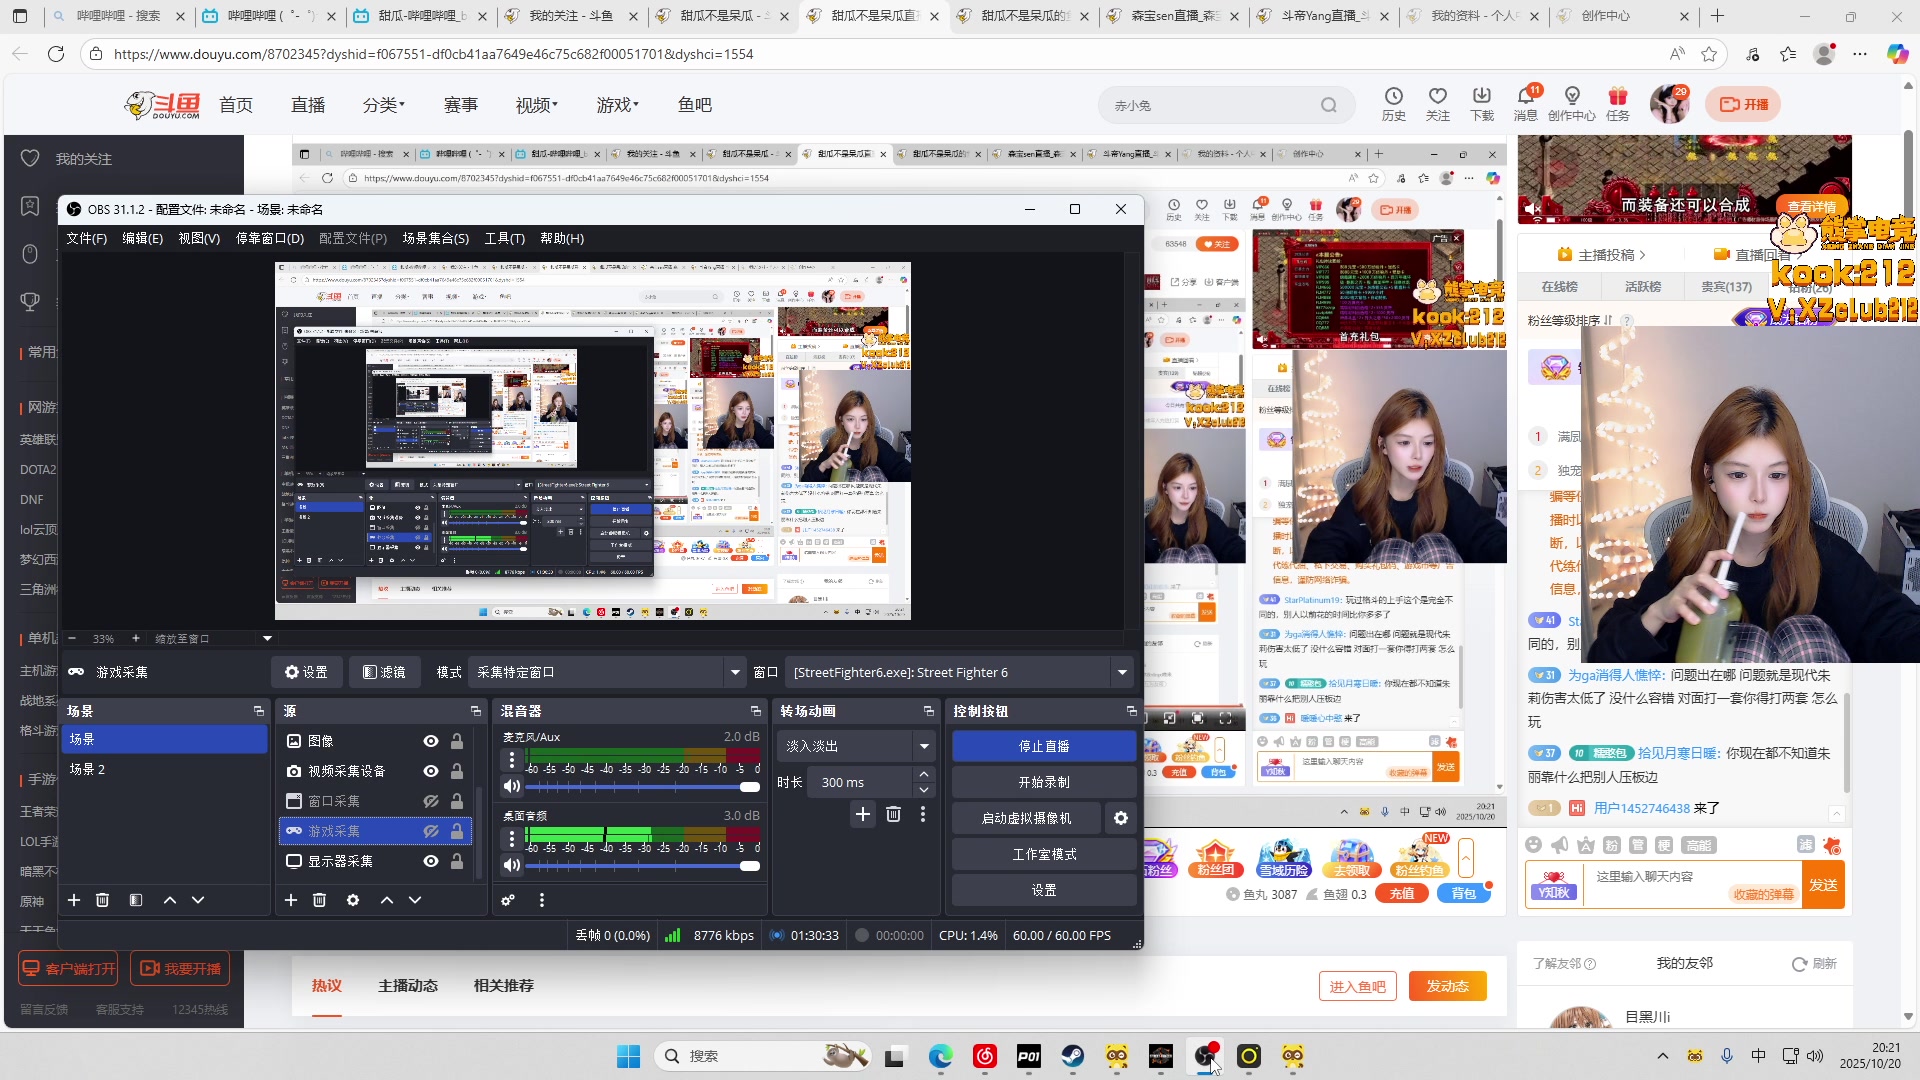Screen dimensions: 1920x1080
Task: Click 停止直播 to stop streaming
Action: click(1043, 746)
